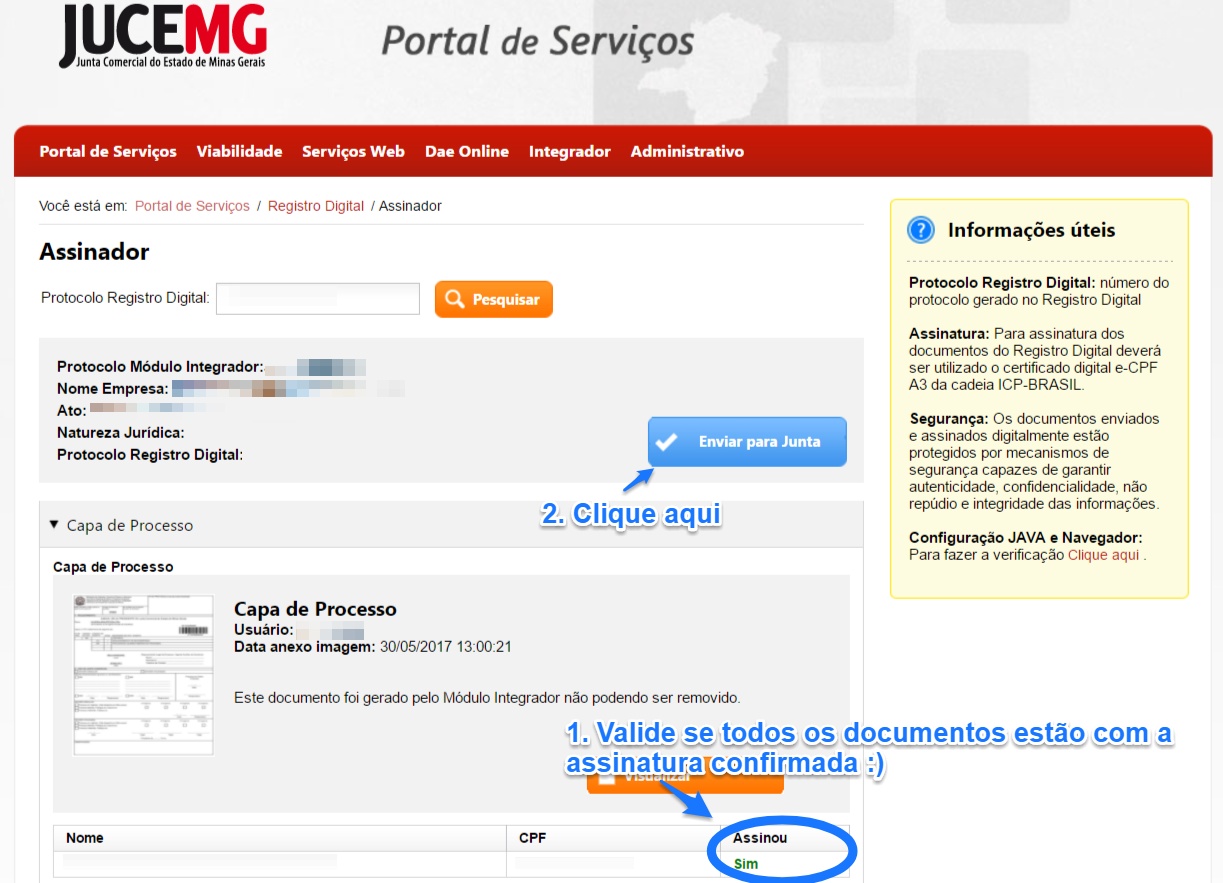Open the Serviços Web menu
This screenshot has width=1223, height=883.
[353, 151]
